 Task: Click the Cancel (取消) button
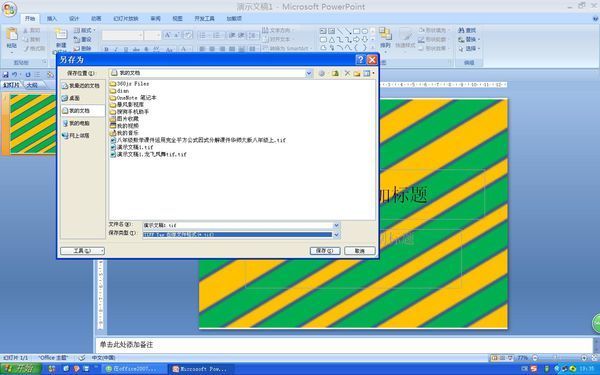coord(360,251)
